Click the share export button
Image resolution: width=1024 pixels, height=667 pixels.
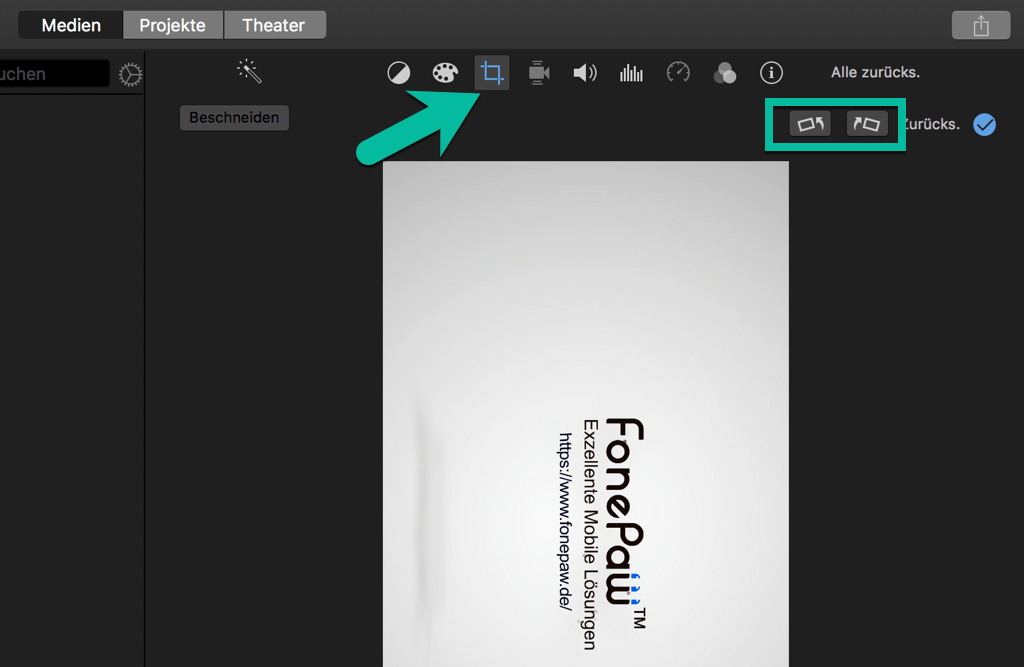click(981, 25)
